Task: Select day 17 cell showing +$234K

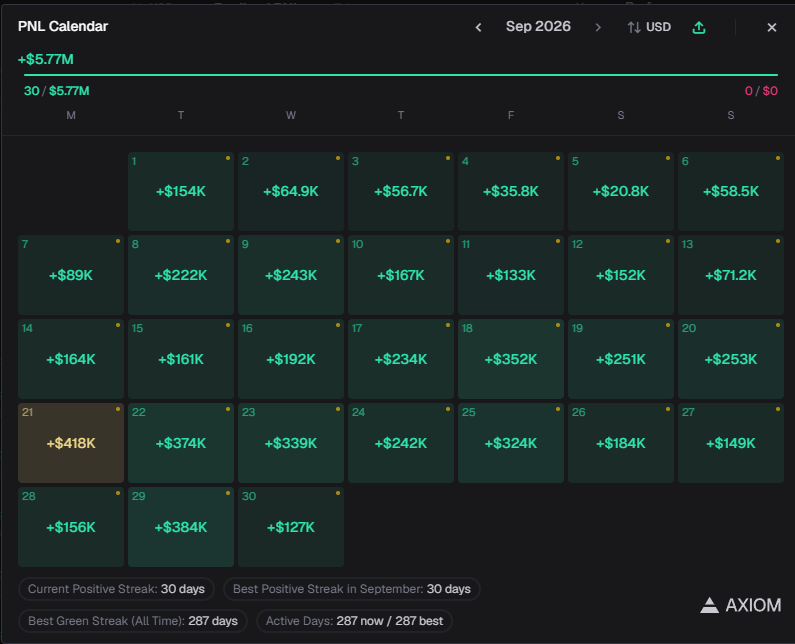Action: click(401, 359)
